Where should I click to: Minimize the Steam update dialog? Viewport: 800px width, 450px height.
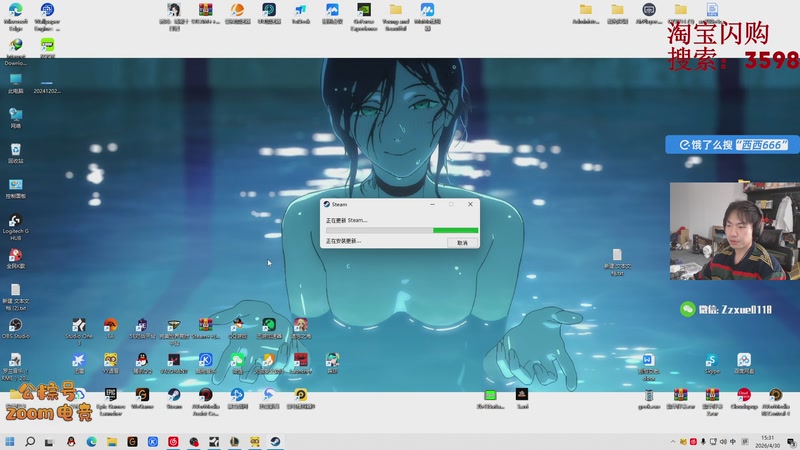pos(432,204)
